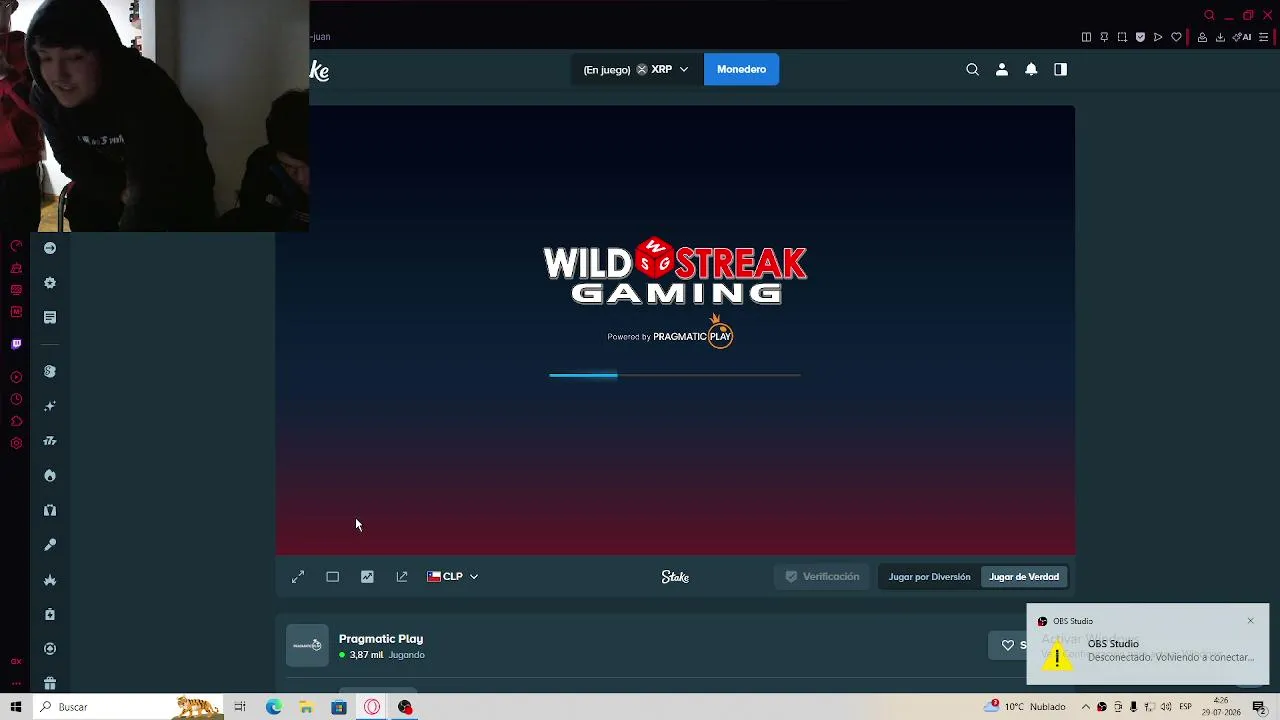The height and width of the screenshot is (720, 1280).
Task: Open the poker chip sidebar icon
Action: (50, 649)
